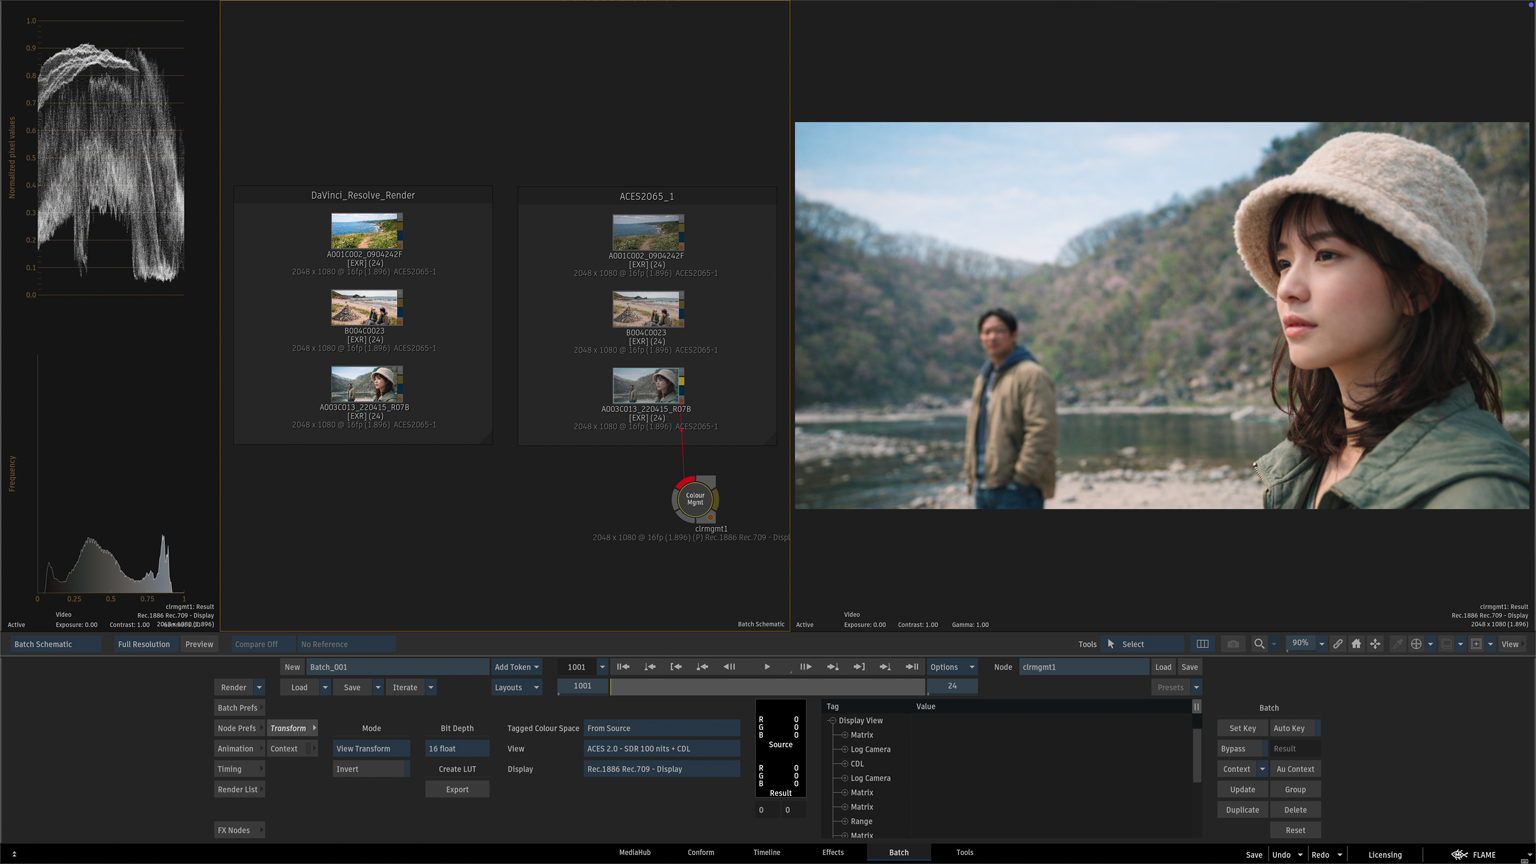
Task: Open the Display dropdown showing Rec.1886 Rec.709
Action: [661, 769]
